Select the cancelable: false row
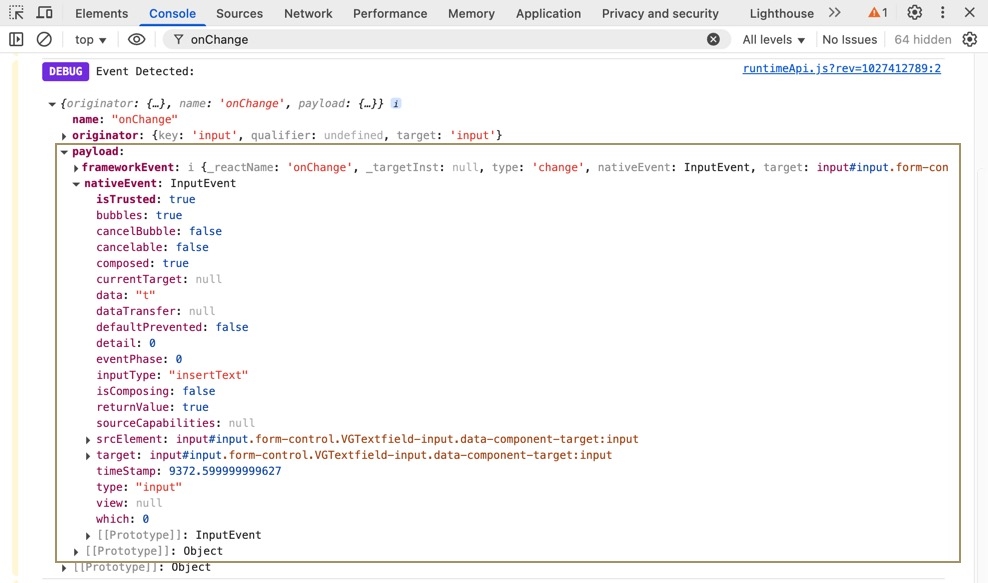 [152, 247]
